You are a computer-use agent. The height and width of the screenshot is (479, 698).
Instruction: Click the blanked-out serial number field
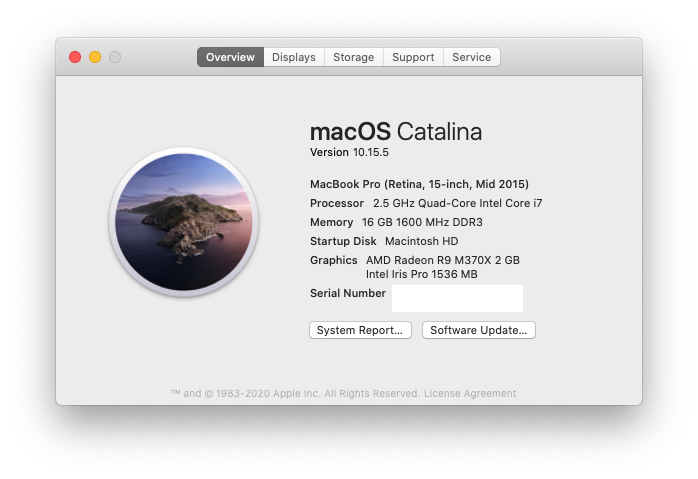pyautogui.click(x=457, y=298)
